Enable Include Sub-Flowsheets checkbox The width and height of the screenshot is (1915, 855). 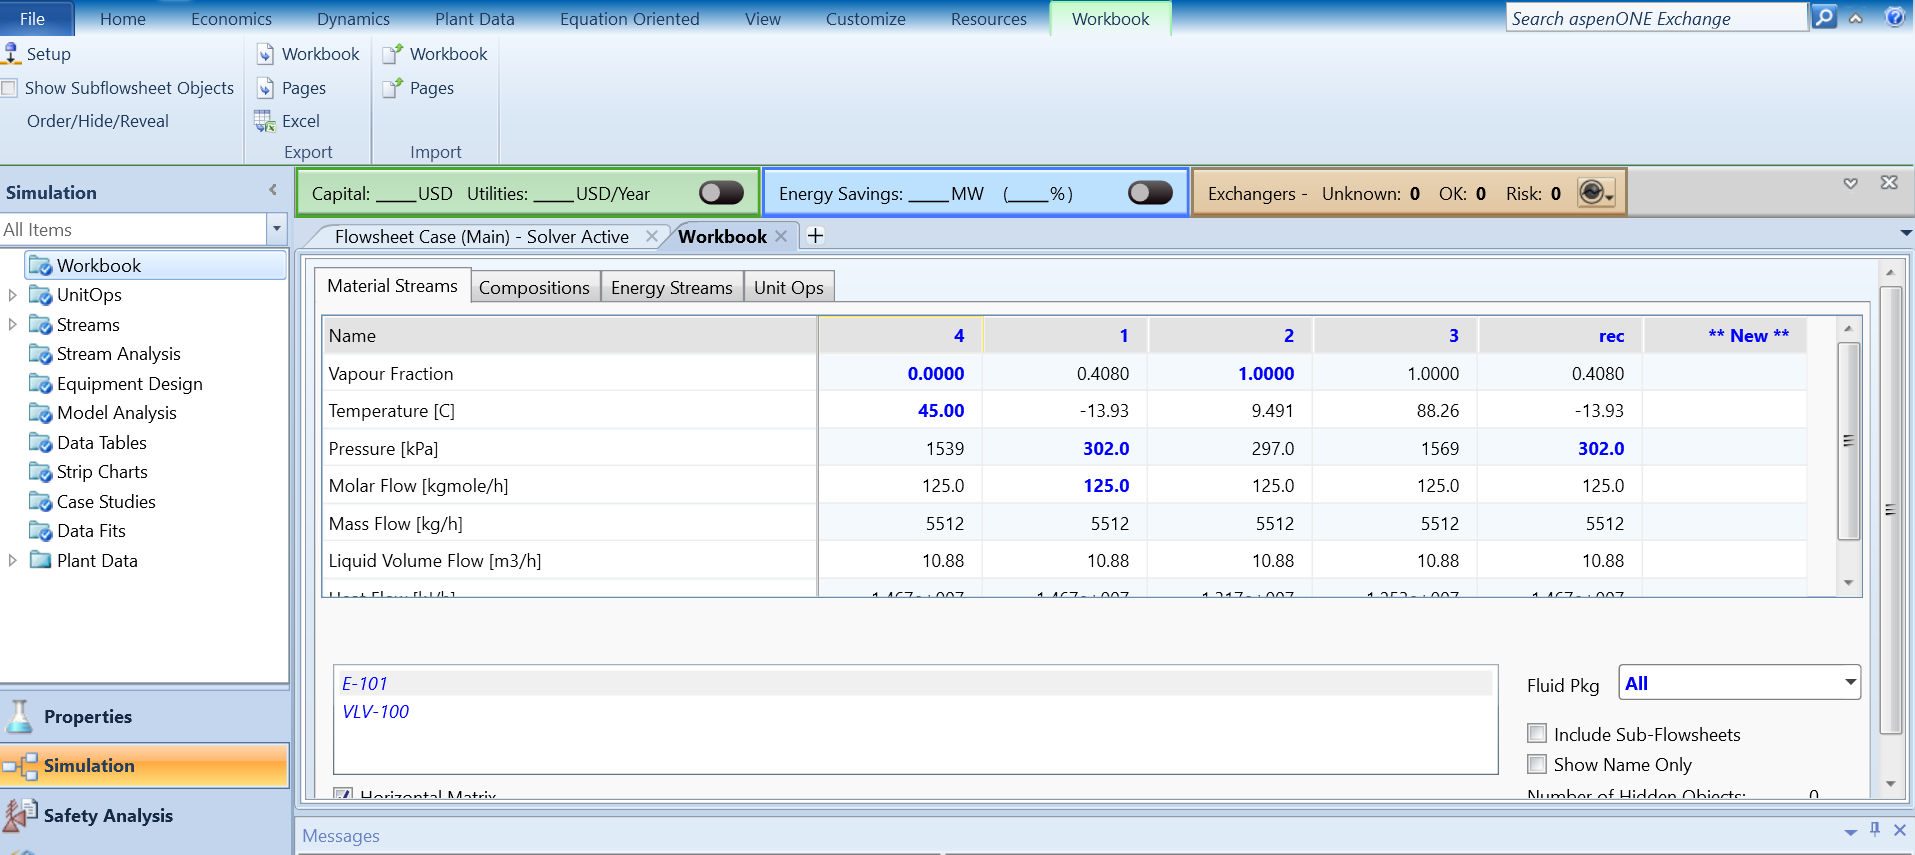(x=1537, y=733)
